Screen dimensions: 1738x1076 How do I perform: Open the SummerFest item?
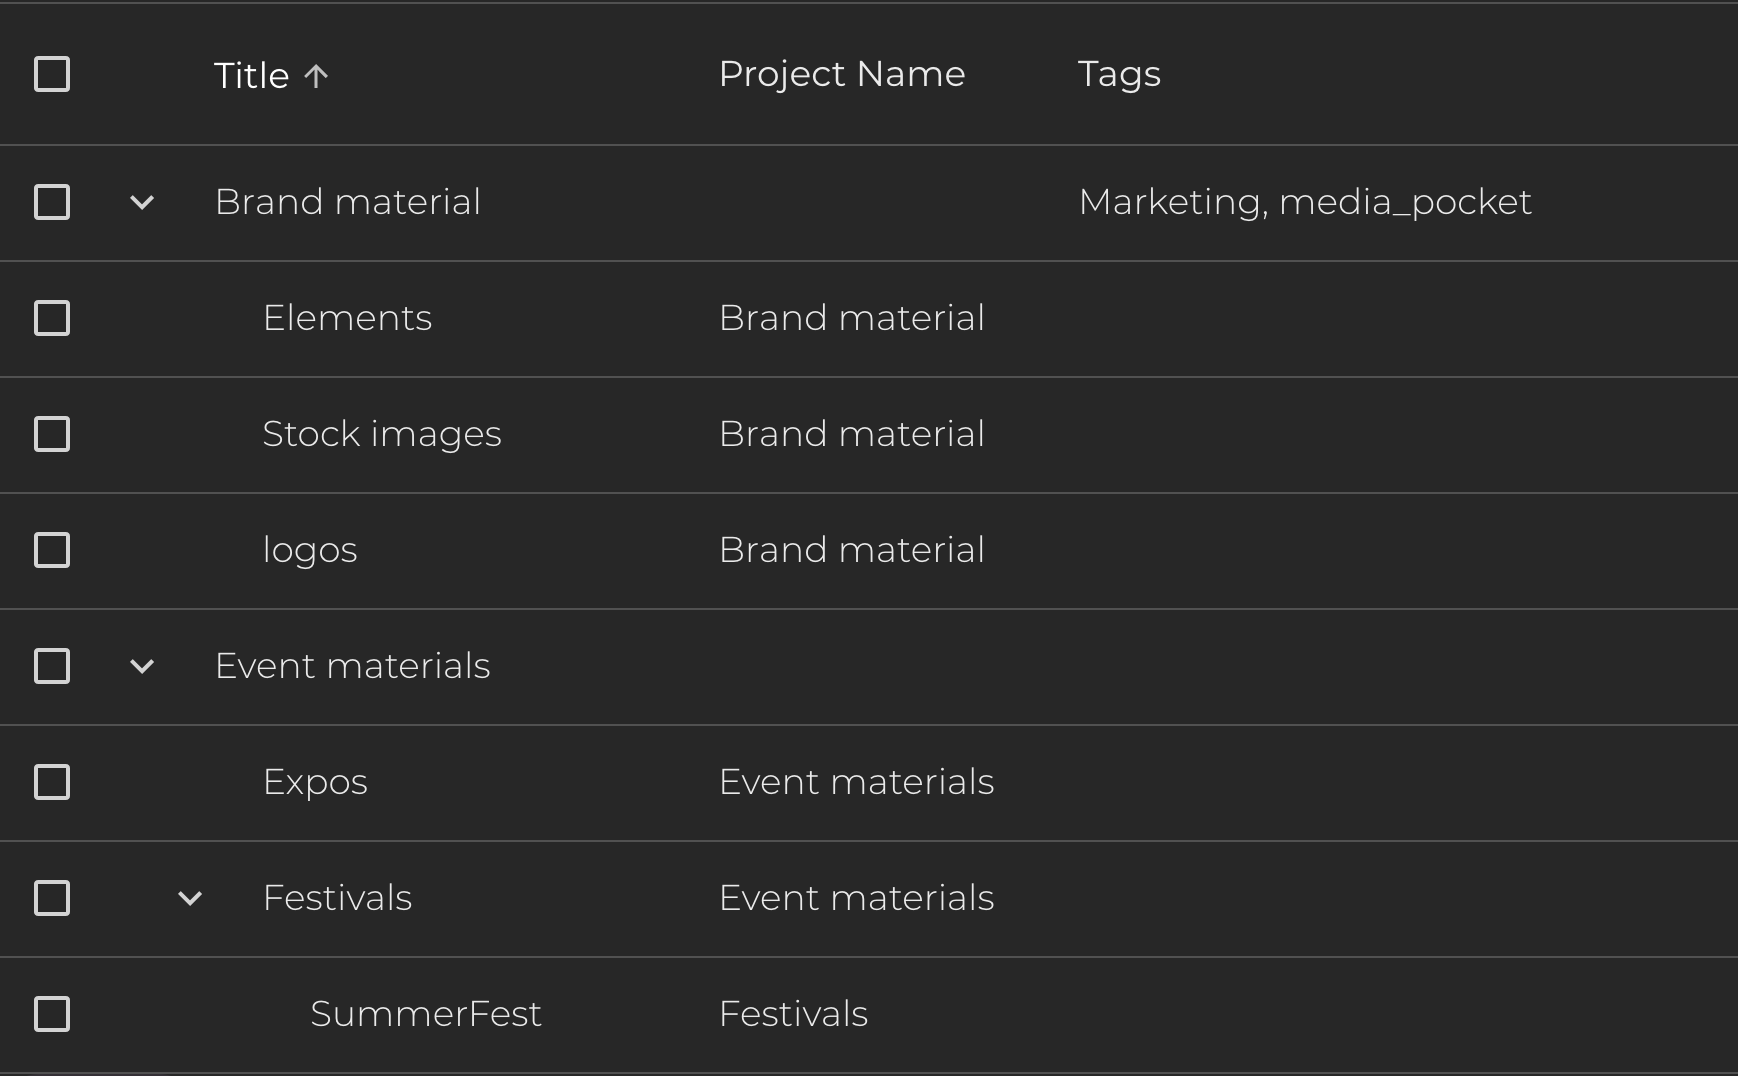click(x=425, y=1014)
